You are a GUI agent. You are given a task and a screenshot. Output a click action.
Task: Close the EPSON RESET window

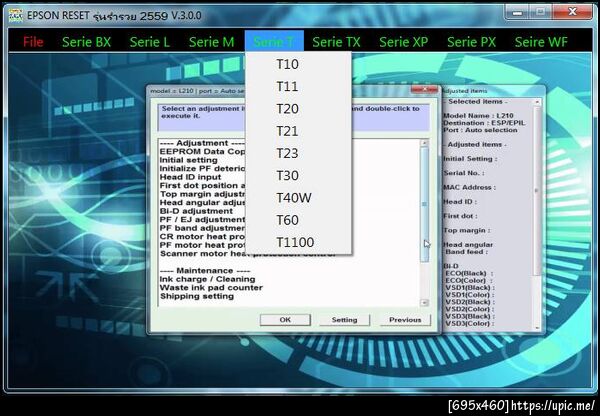[x=572, y=12]
